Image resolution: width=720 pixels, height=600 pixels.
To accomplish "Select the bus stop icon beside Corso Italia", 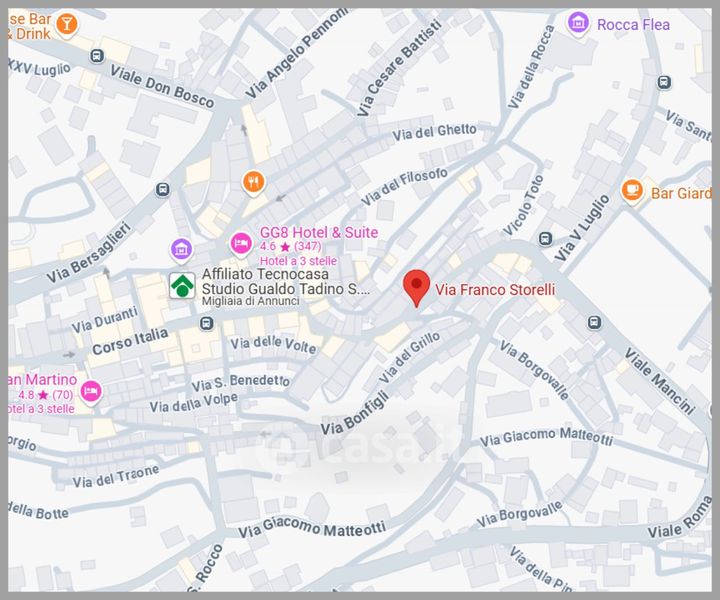I will pos(206,323).
